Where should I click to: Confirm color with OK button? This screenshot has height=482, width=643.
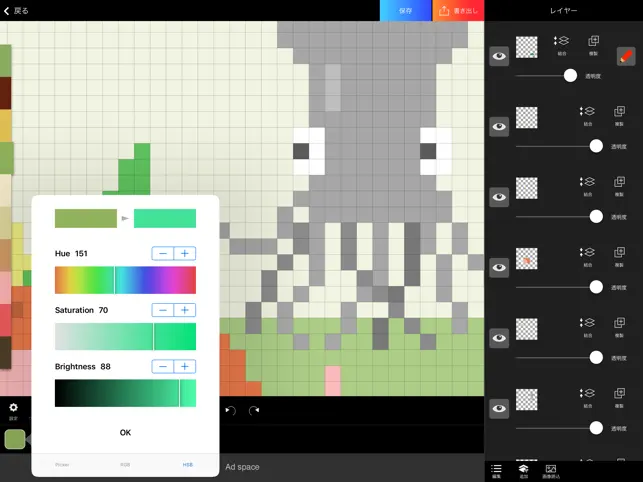click(x=125, y=432)
